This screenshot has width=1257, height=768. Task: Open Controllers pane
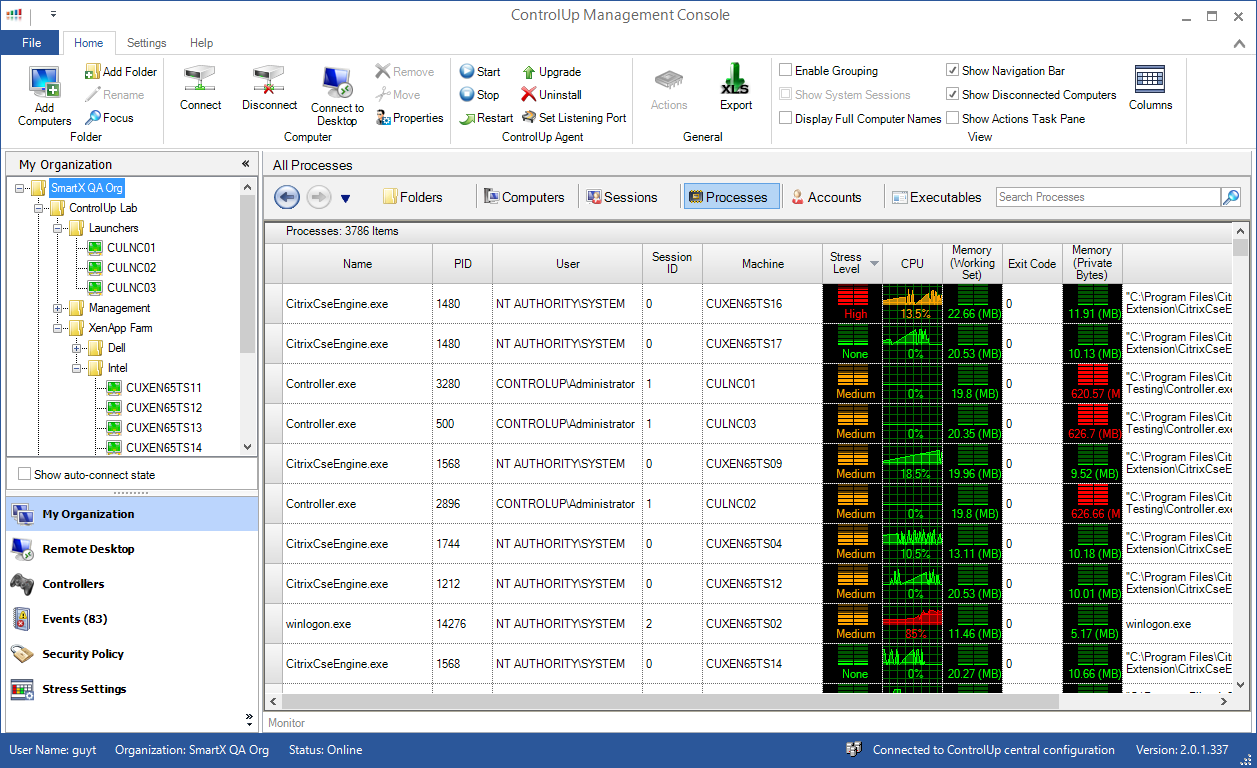pyautogui.click(x=130, y=584)
